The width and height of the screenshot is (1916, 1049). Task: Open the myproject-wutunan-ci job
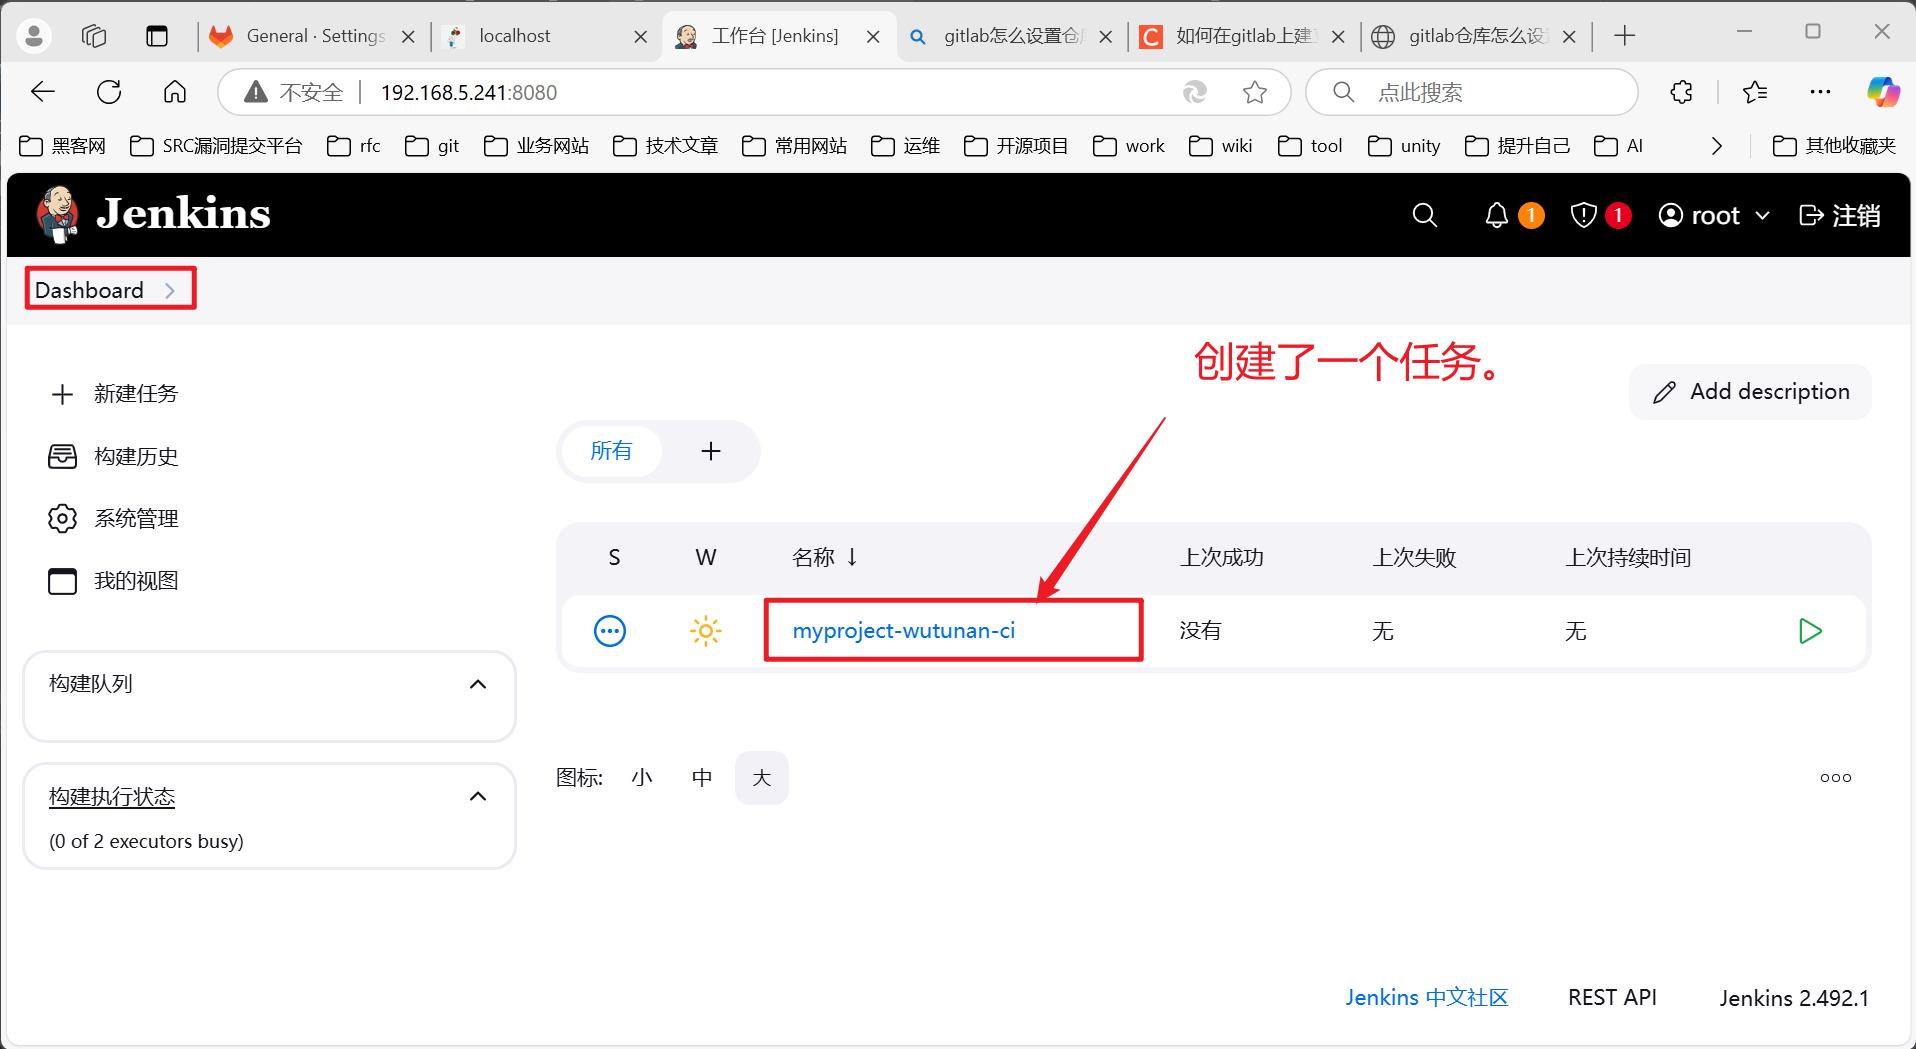903,631
